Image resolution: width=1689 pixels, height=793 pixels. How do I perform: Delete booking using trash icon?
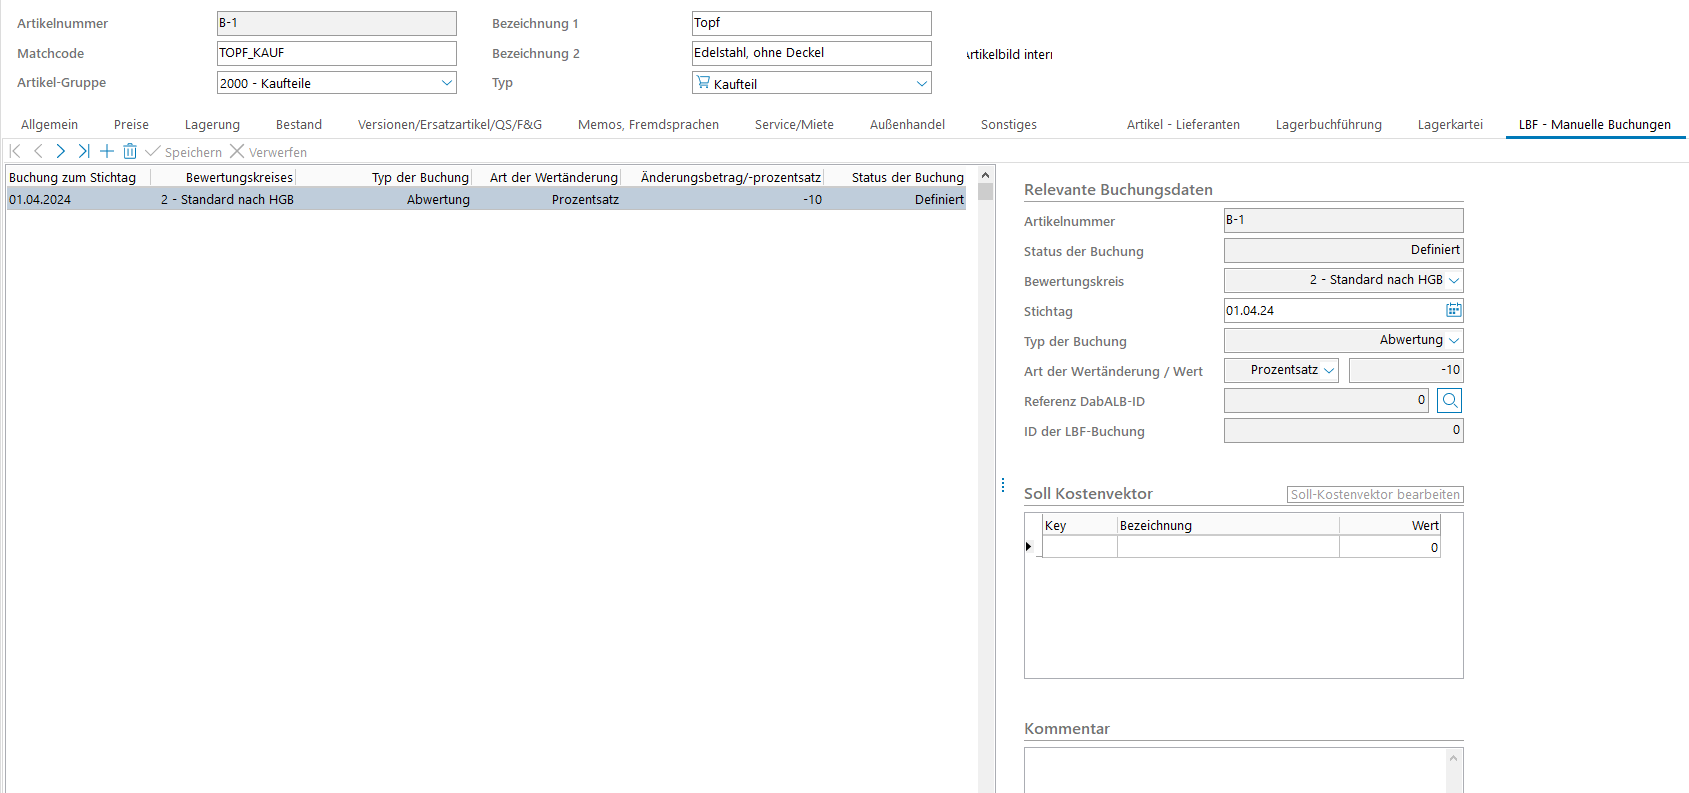point(130,151)
